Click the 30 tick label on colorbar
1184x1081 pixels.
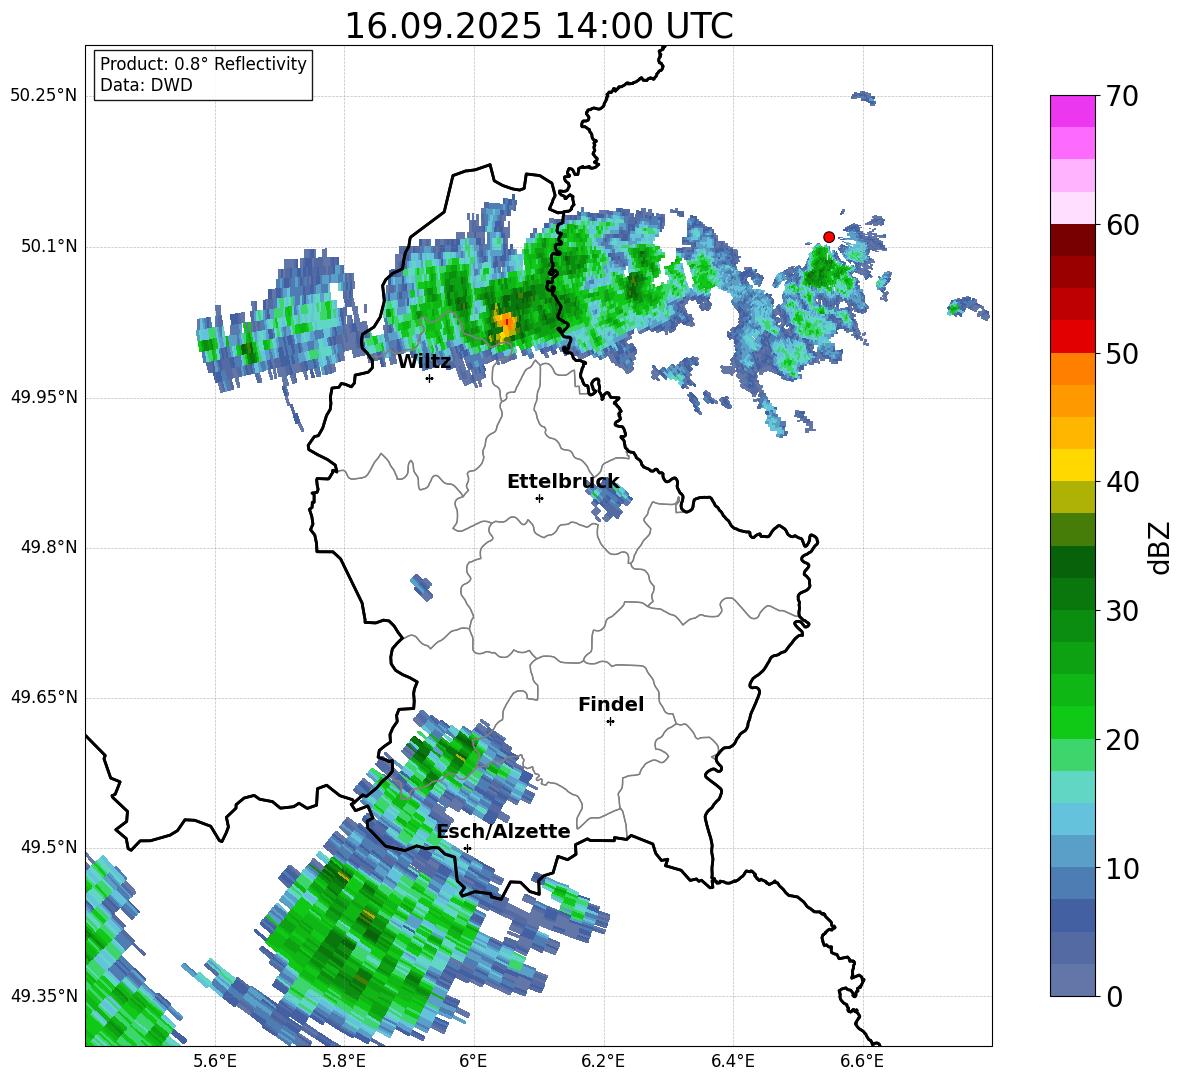[x=1121, y=611]
